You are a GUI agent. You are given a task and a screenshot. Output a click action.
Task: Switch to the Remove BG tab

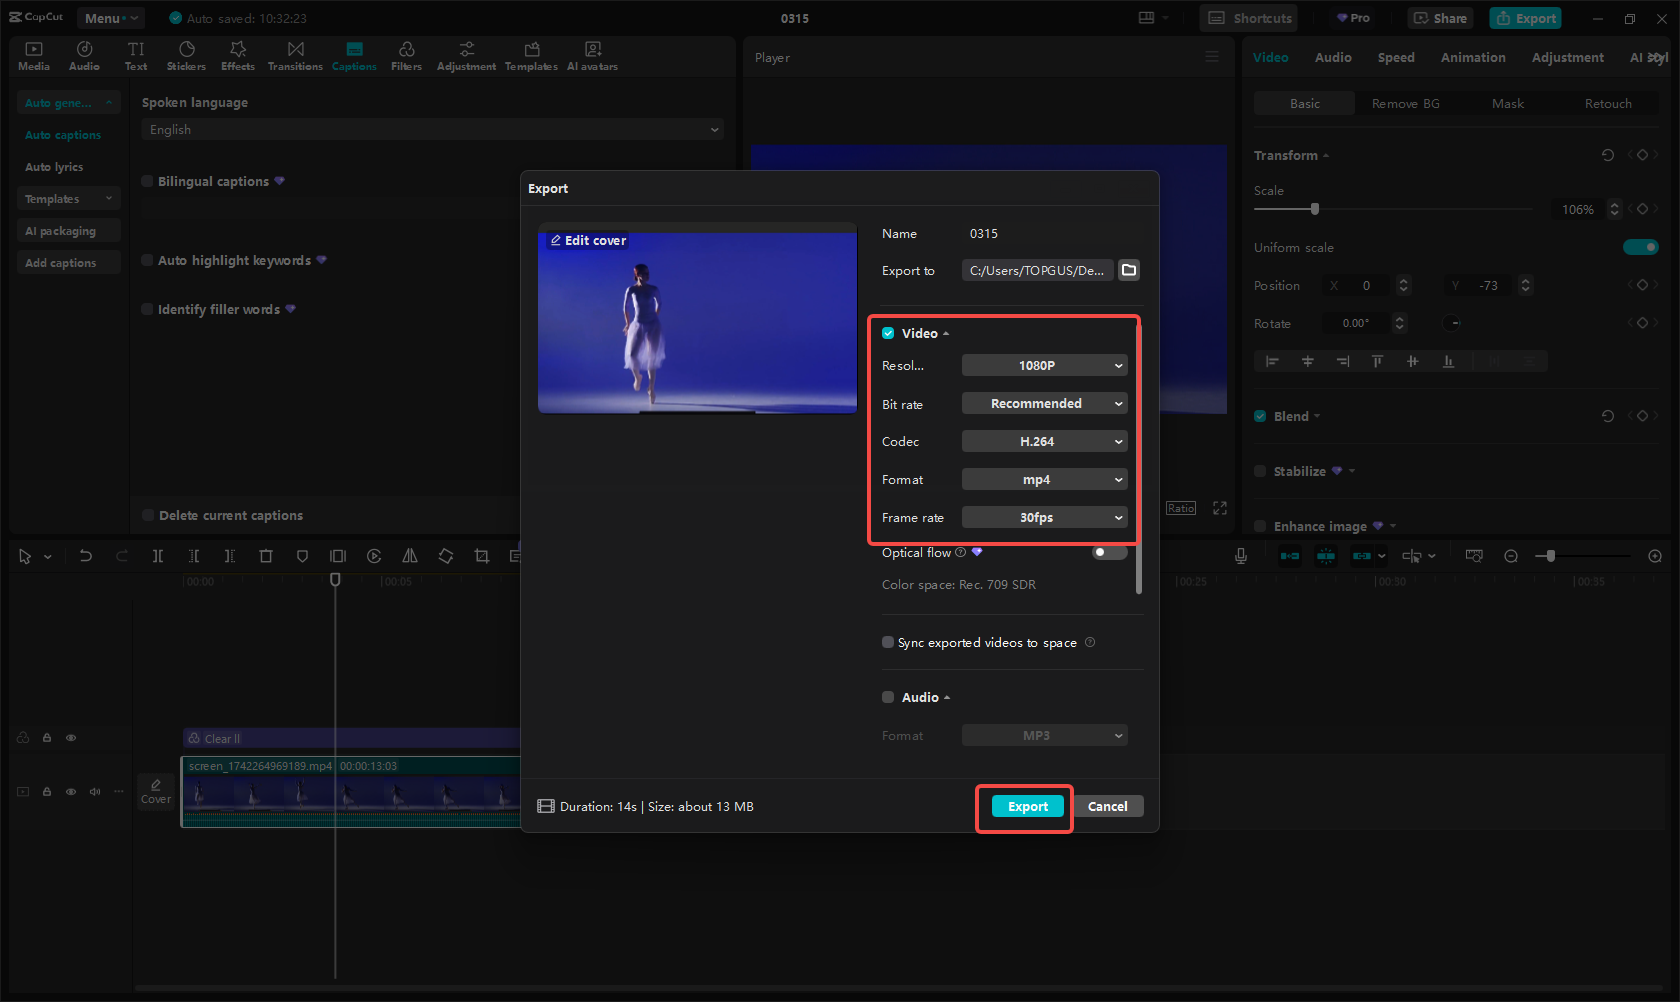tap(1405, 103)
